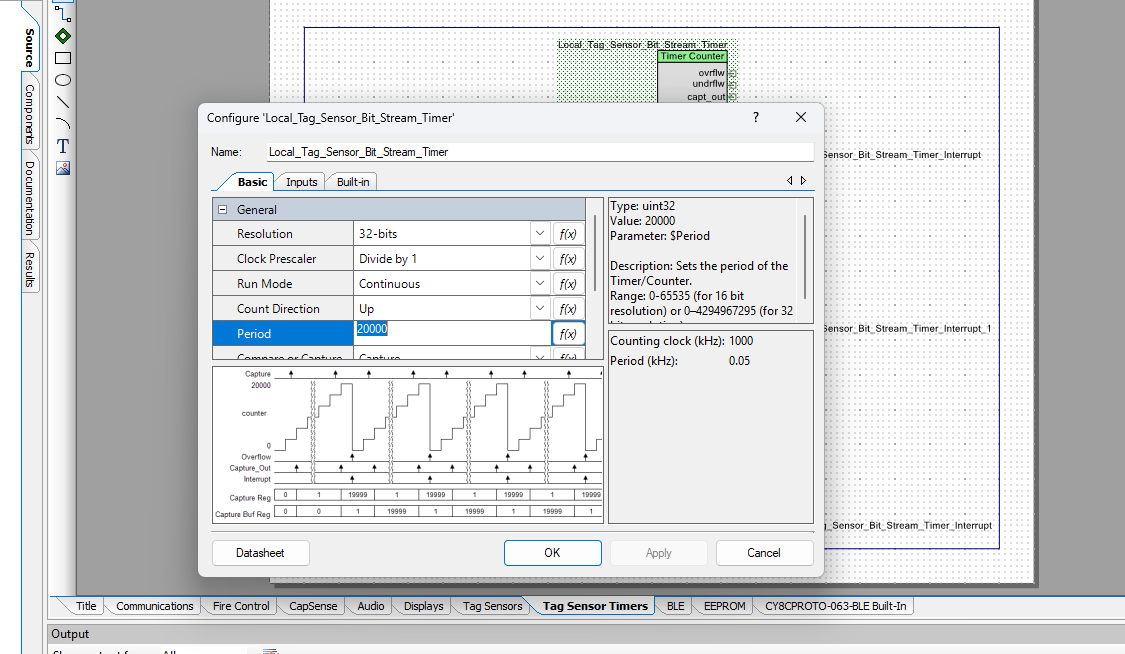The height and width of the screenshot is (654, 1125).
Task: Open the Resolution dropdown
Action: click(540, 234)
